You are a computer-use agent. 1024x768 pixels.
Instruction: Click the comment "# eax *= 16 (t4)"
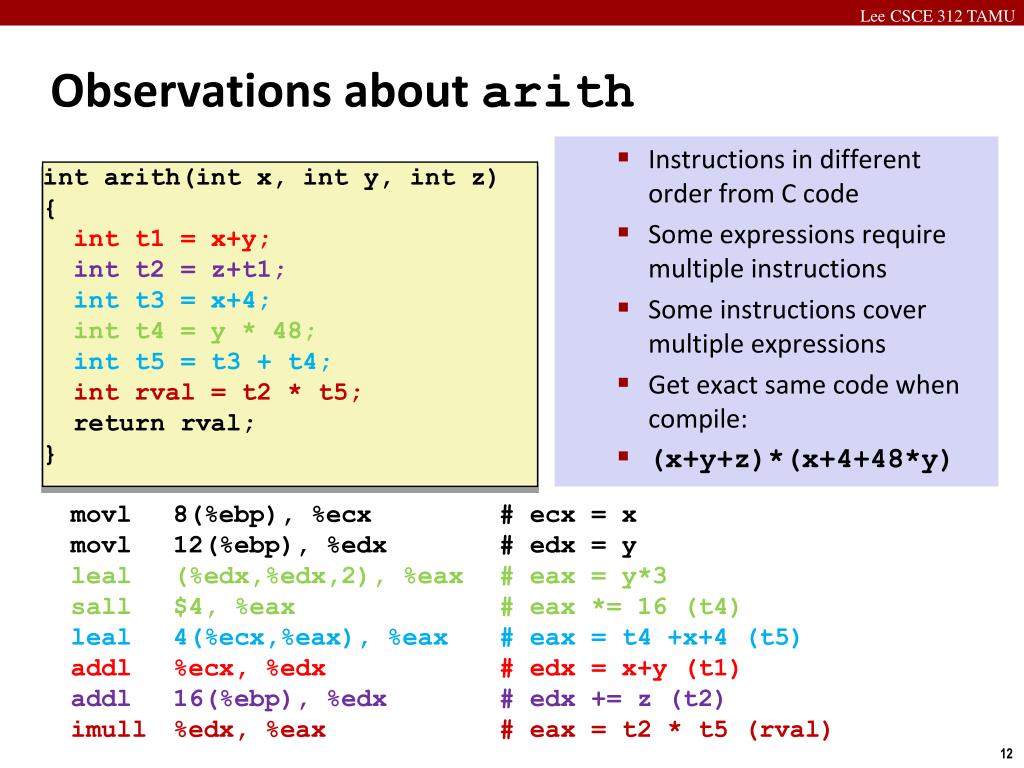click(620, 607)
